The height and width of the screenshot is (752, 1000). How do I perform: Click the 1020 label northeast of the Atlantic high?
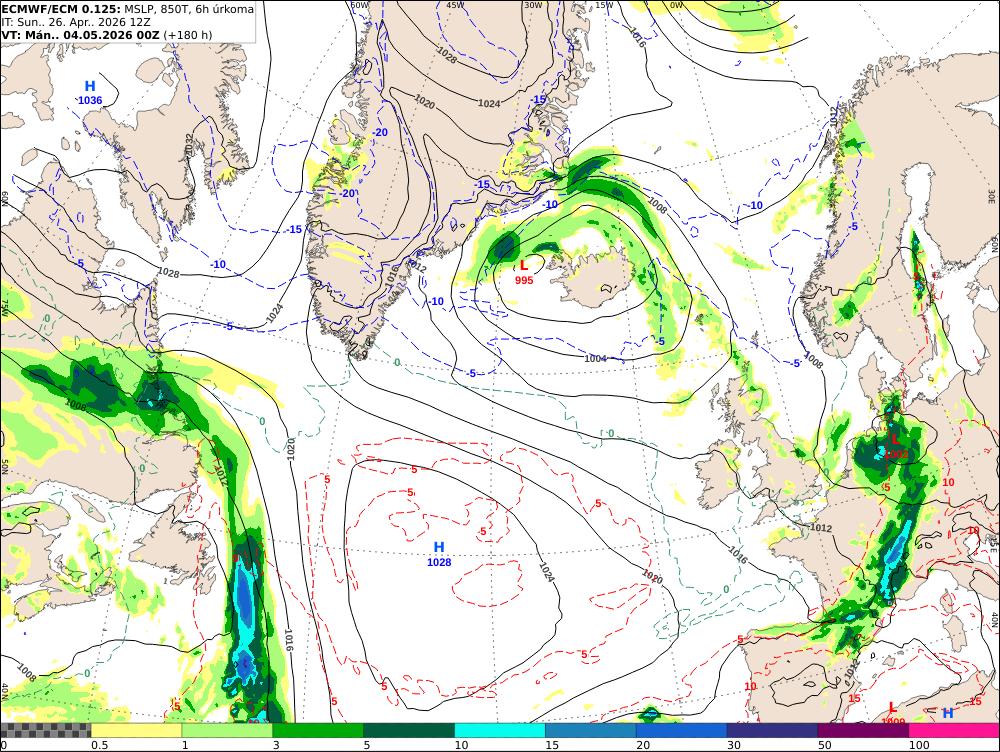[x=652, y=577]
